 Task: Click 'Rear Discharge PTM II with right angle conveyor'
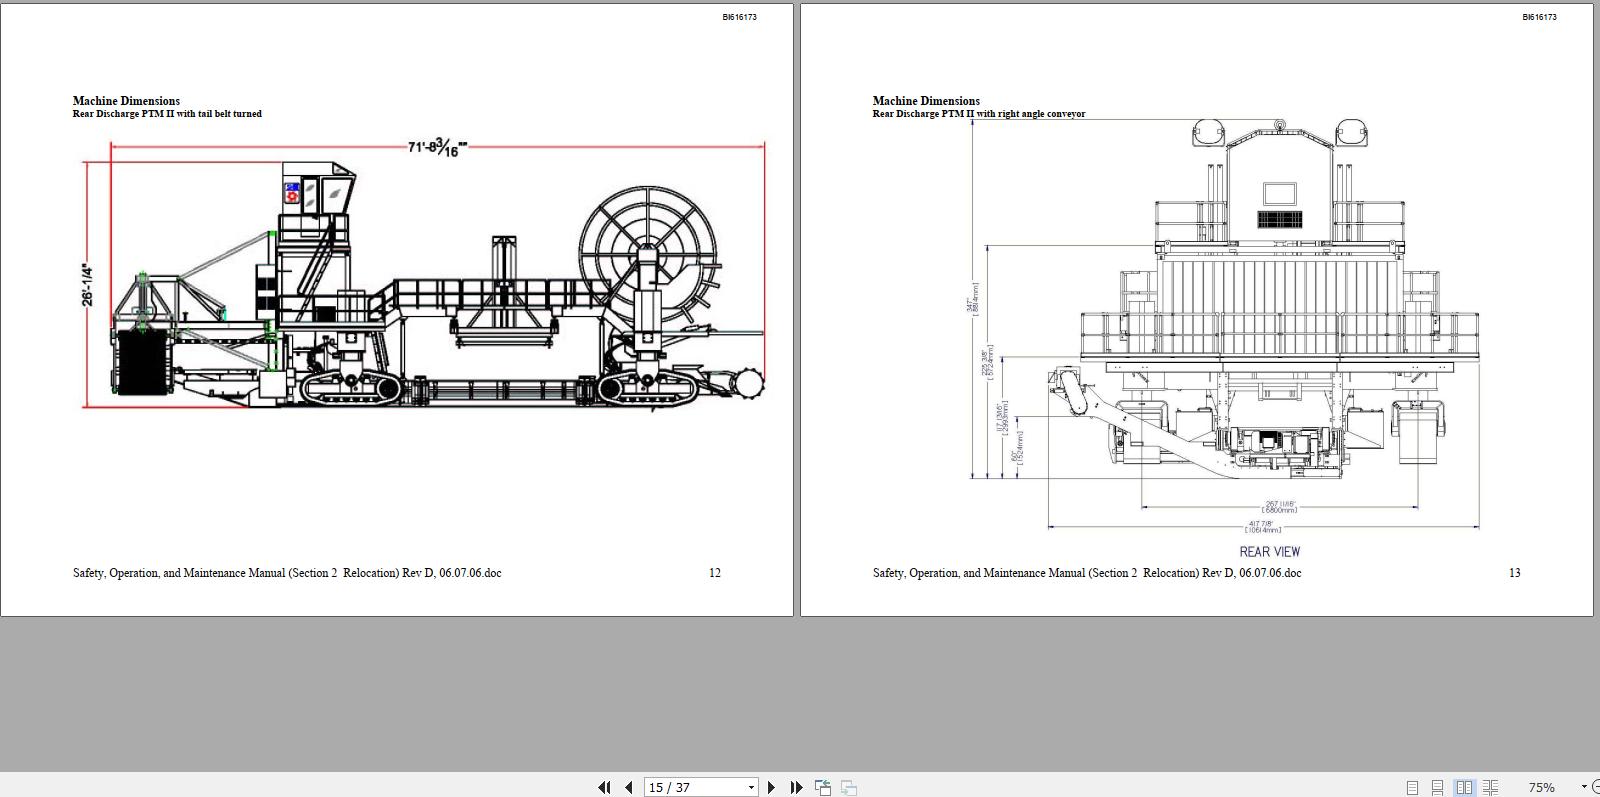pos(978,114)
